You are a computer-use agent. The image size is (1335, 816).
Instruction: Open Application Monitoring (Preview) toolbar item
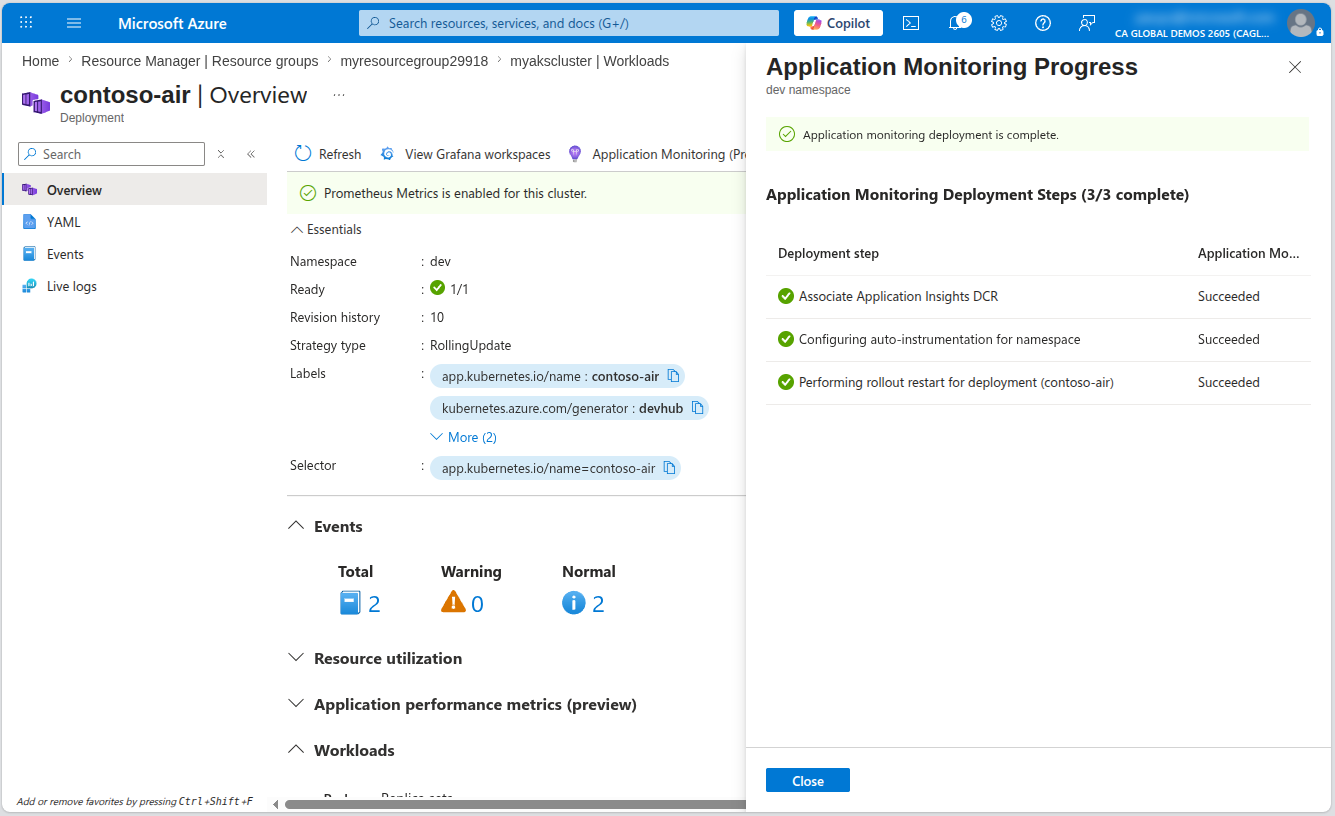coord(657,154)
